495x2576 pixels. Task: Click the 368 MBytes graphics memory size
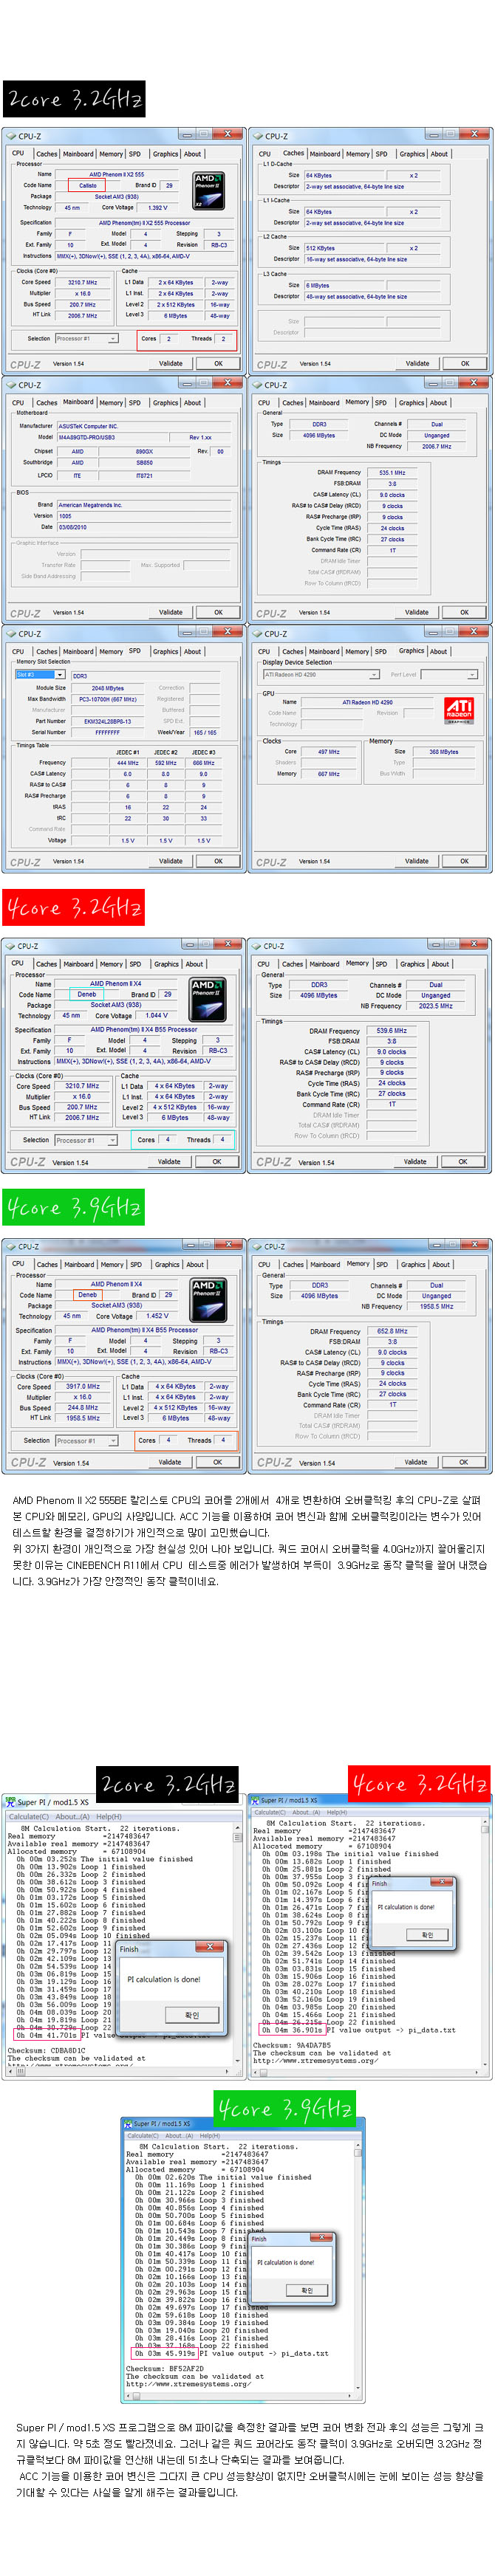click(444, 752)
